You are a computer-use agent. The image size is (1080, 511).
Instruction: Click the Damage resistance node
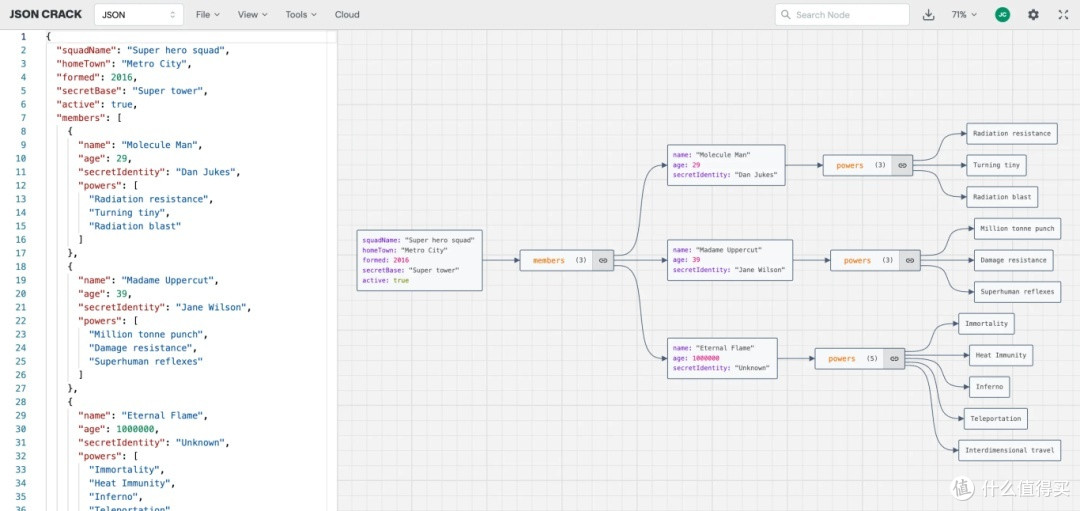click(1014, 260)
